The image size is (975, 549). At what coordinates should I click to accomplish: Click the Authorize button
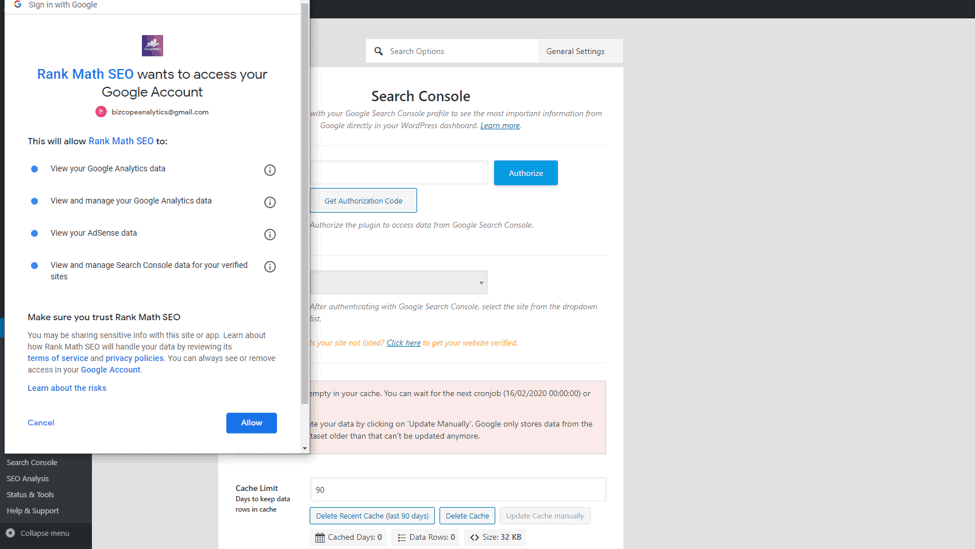tap(526, 173)
